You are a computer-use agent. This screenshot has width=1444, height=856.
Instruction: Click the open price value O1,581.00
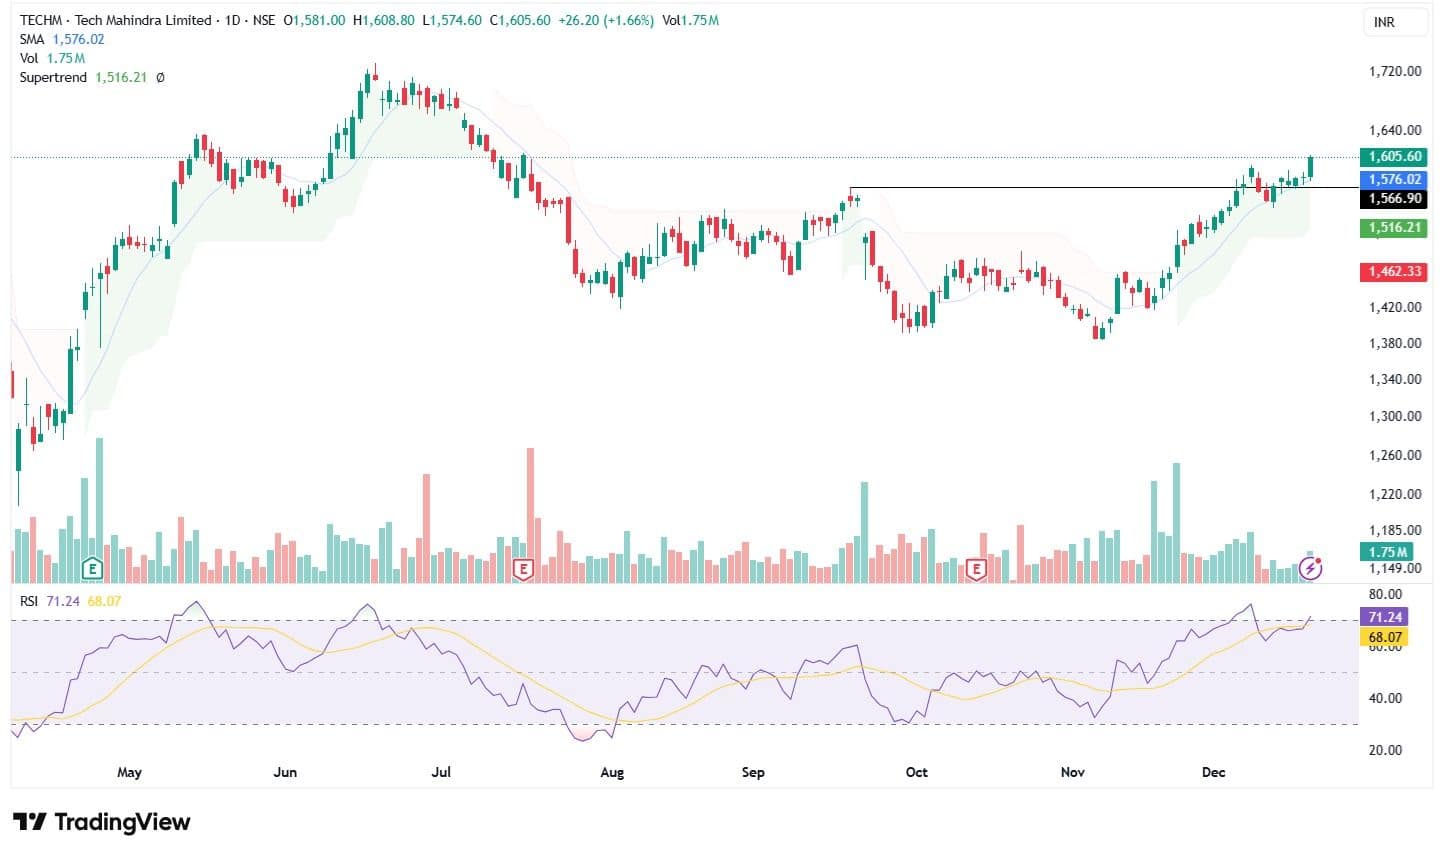(x=315, y=20)
